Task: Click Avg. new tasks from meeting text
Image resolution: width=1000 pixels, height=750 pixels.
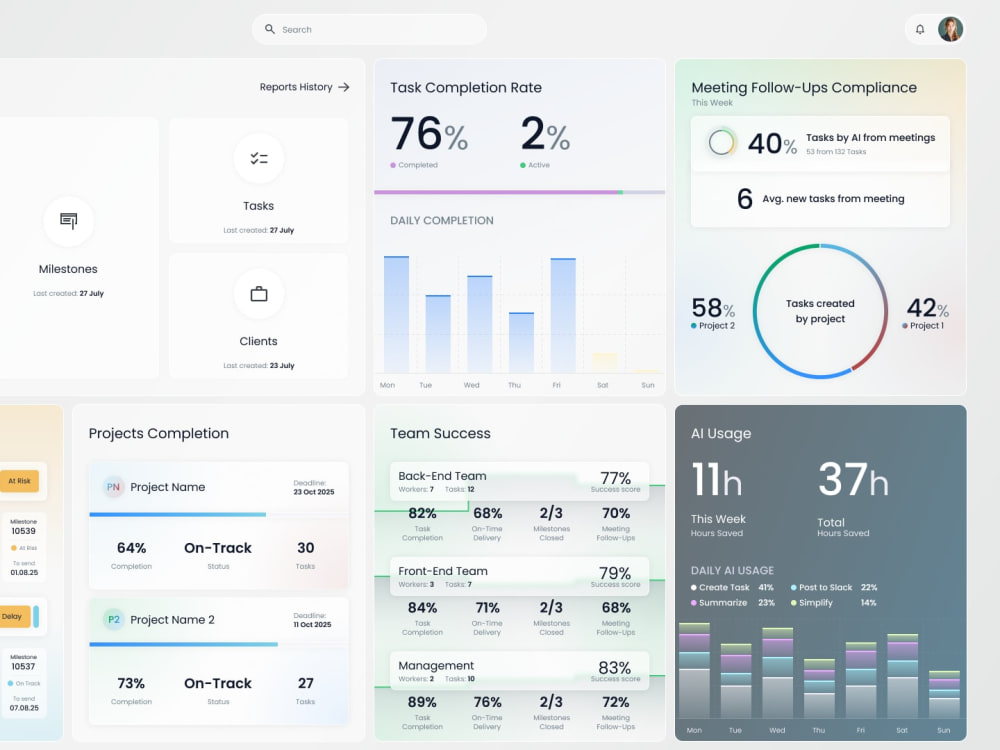Action: click(833, 199)
